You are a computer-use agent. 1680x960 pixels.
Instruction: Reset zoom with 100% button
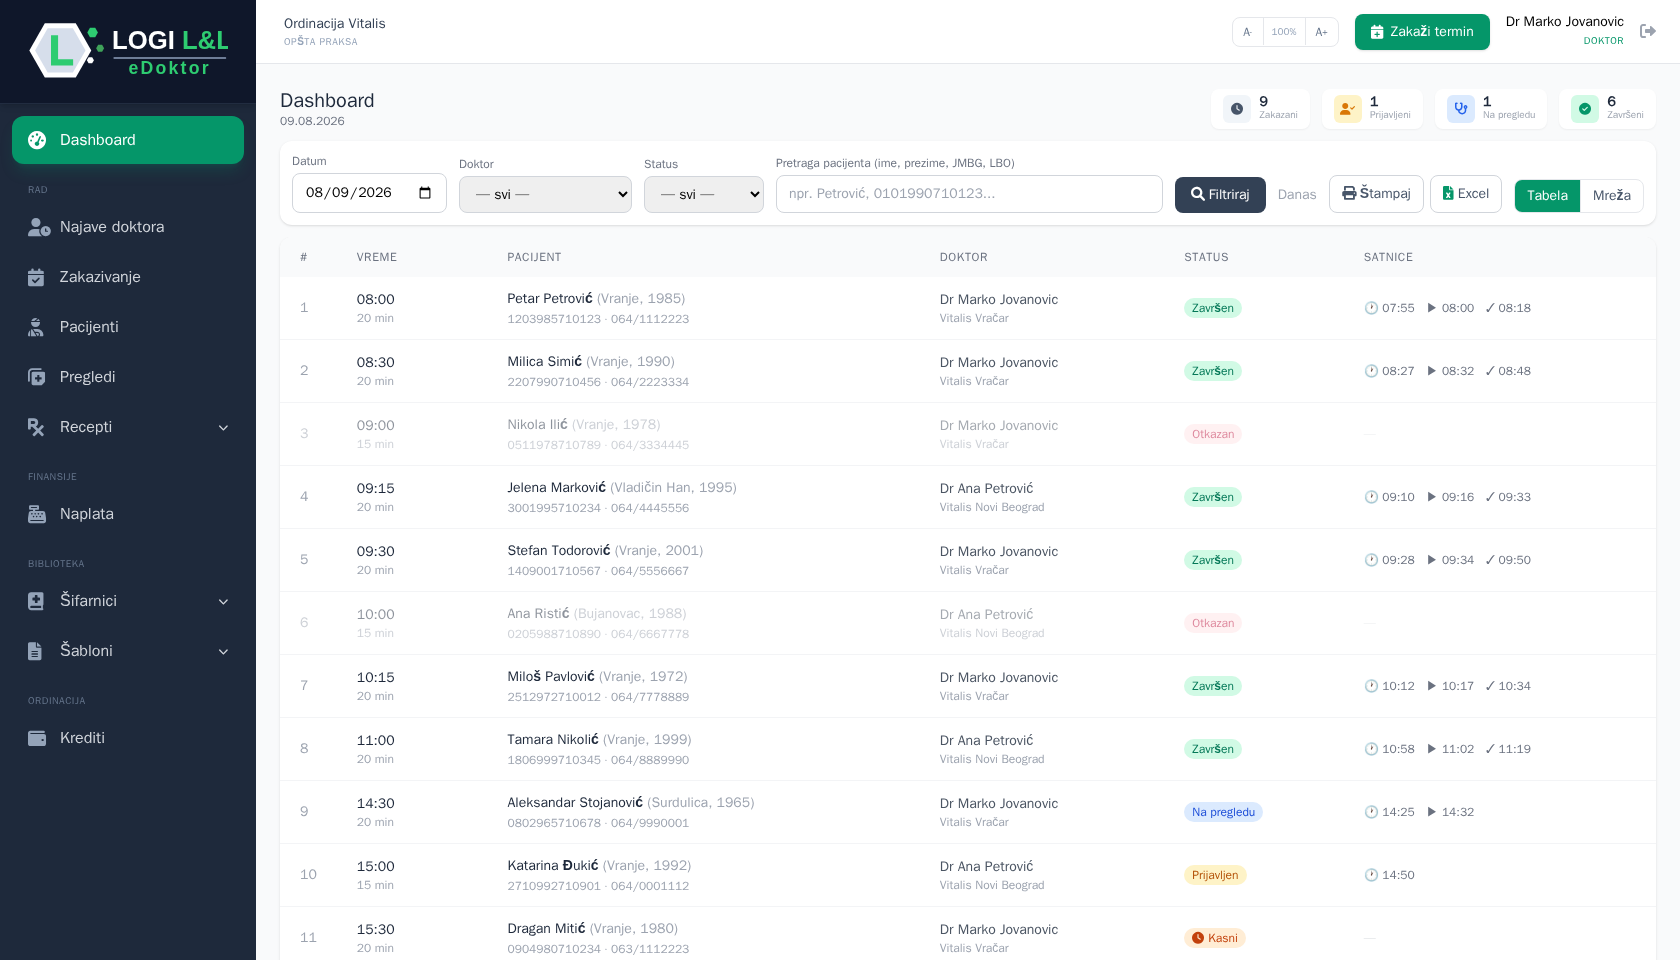point(1284,32)
